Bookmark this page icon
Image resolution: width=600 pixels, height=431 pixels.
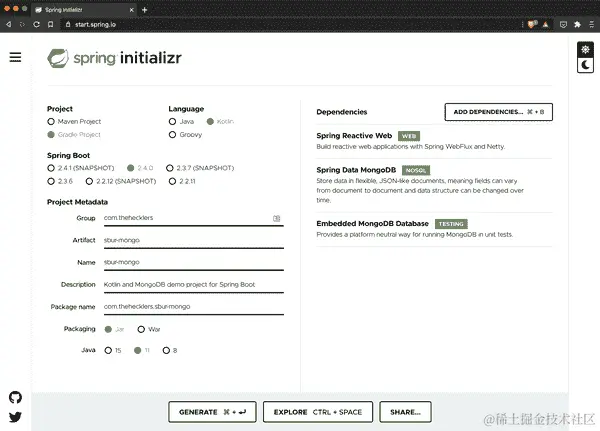tap(50, 24)
